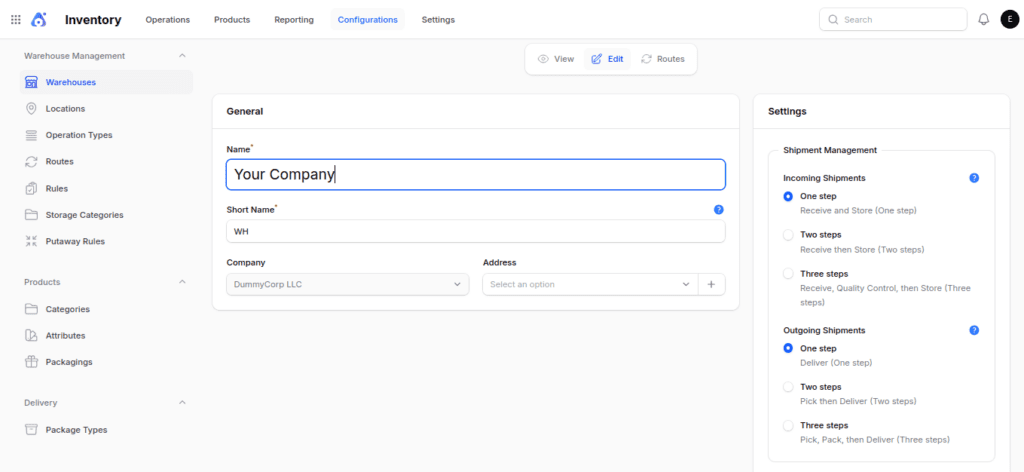Click the top Search field

893,20
